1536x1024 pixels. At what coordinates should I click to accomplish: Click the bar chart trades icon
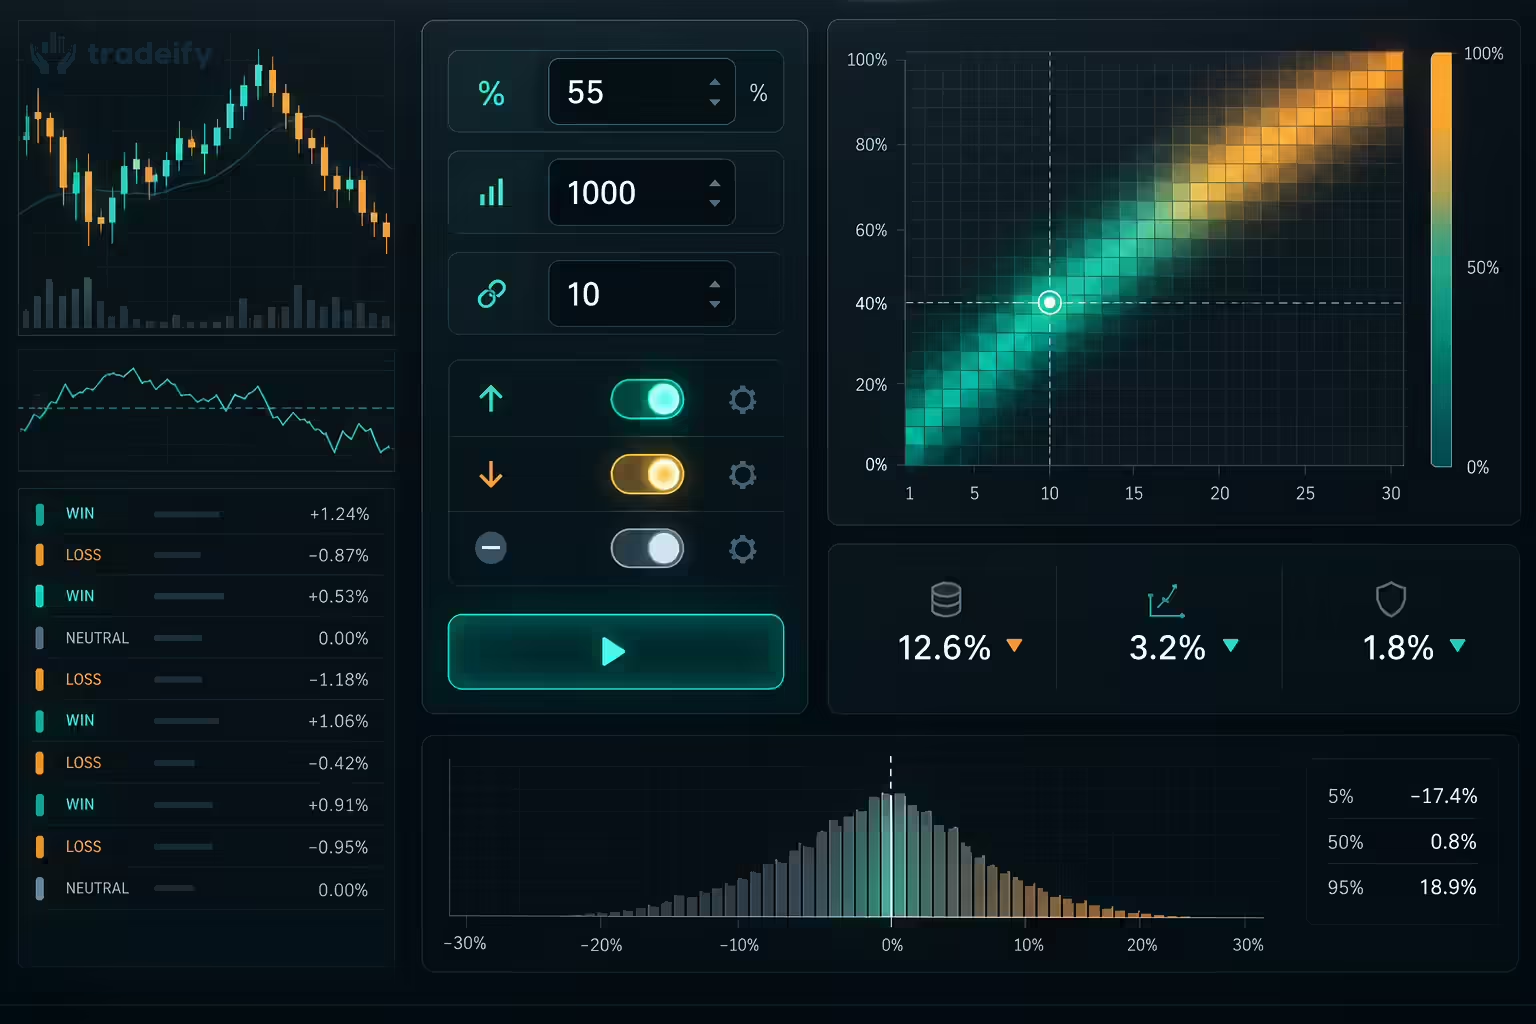[491, 192]
